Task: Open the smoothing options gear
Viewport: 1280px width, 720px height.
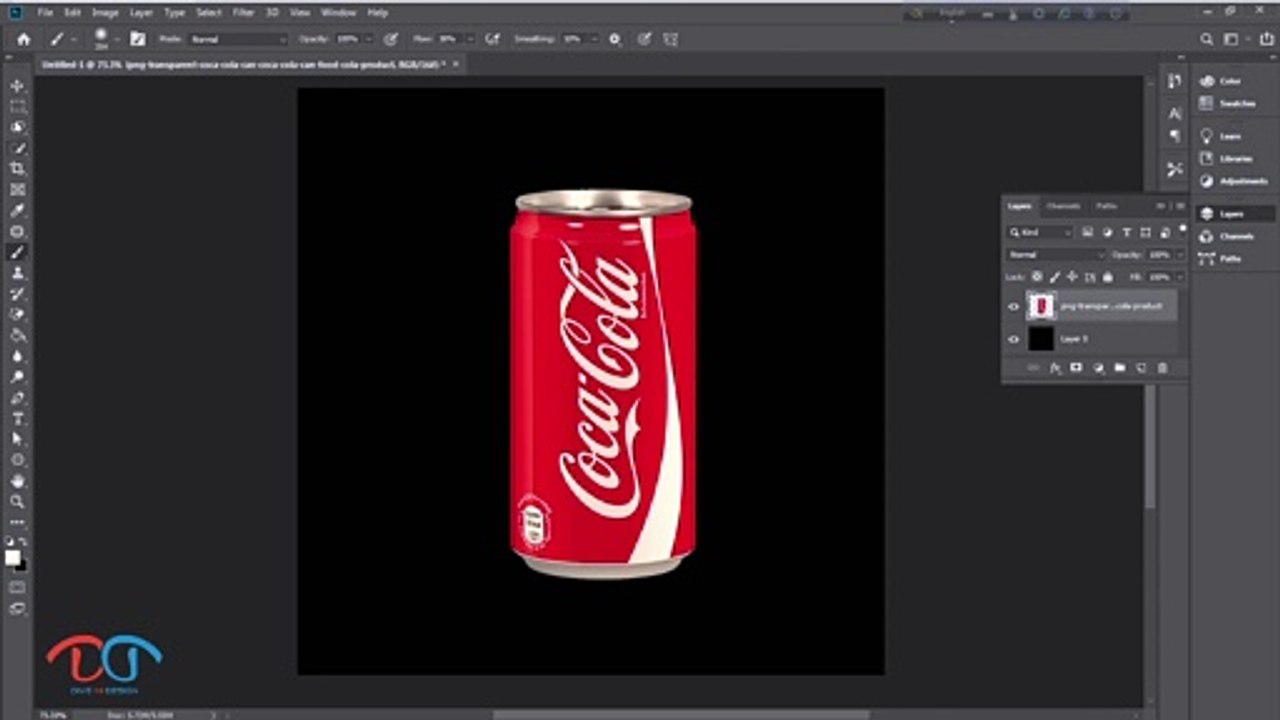Action: (x=614, y=39)
